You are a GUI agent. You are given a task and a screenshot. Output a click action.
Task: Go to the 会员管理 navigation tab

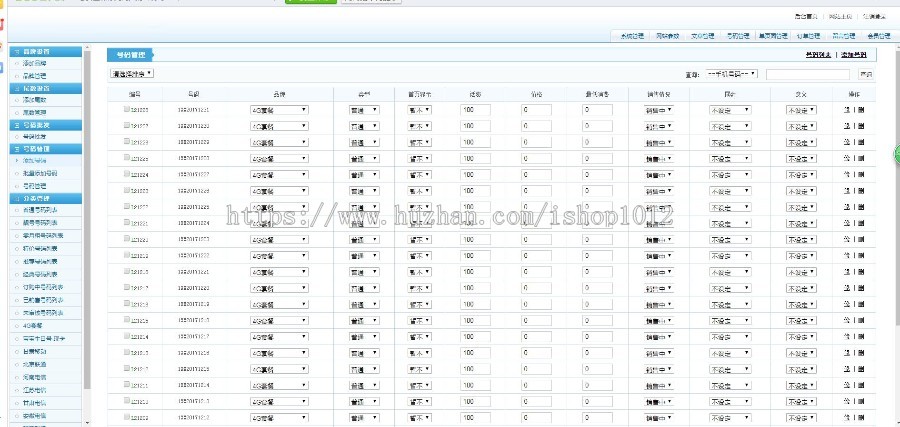click(879, 36)
